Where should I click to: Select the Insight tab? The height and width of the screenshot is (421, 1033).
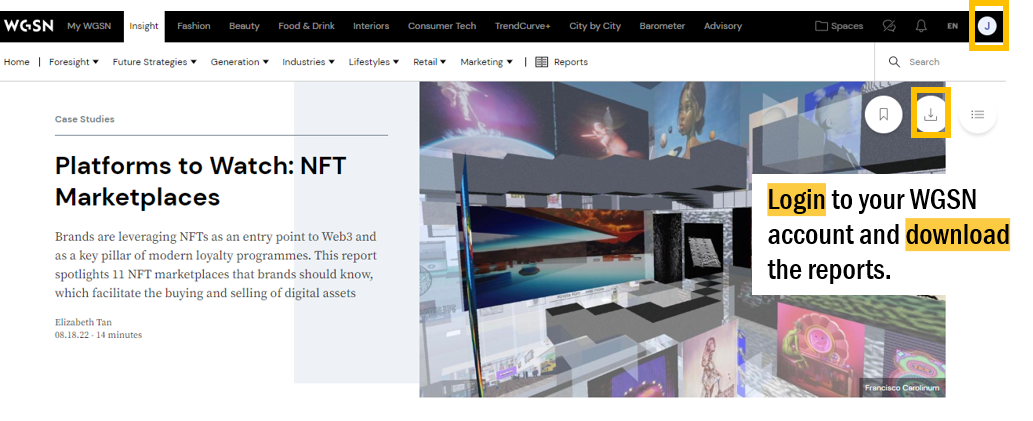tap(144, 26)
